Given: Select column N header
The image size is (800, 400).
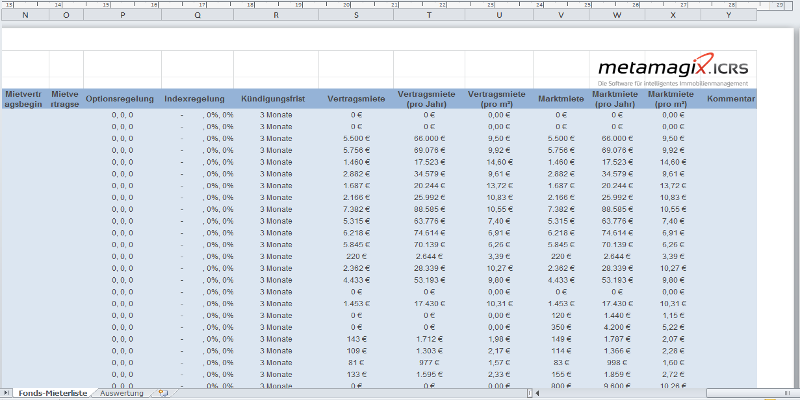Looking at the screenshot, I should (x=26, y=15).
